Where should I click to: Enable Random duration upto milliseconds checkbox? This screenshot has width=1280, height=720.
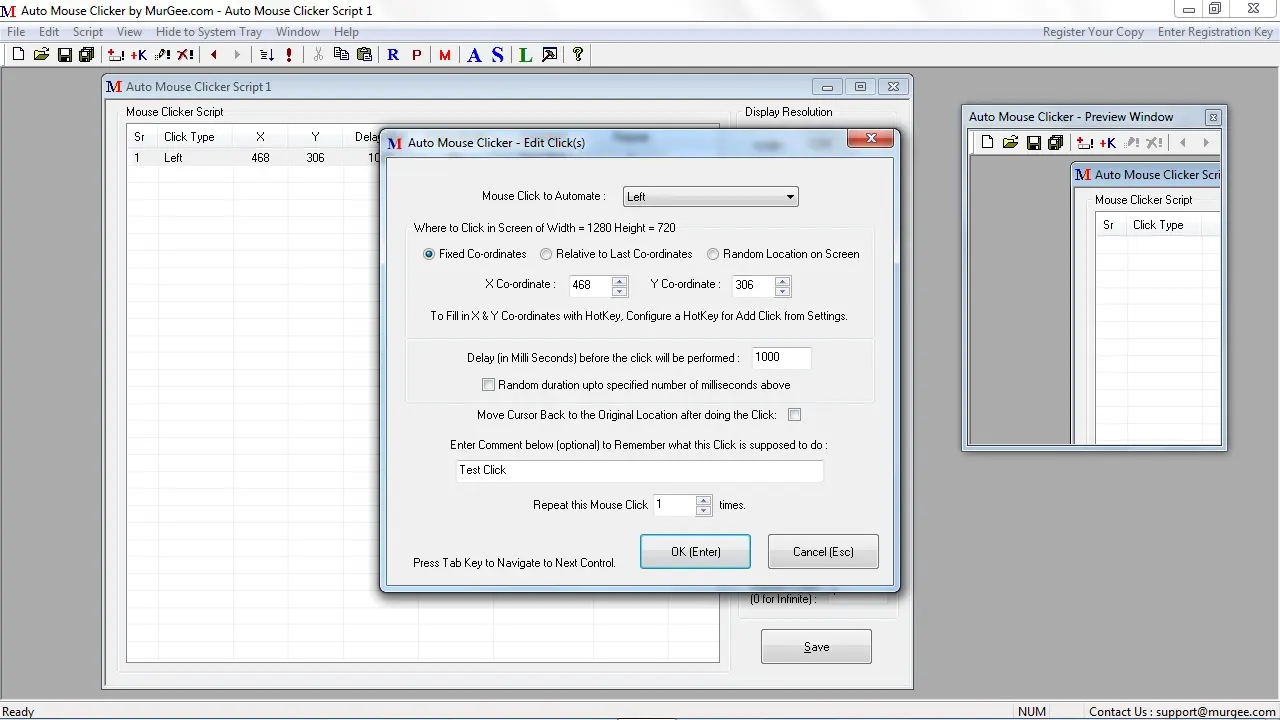(x=489, y=385)
